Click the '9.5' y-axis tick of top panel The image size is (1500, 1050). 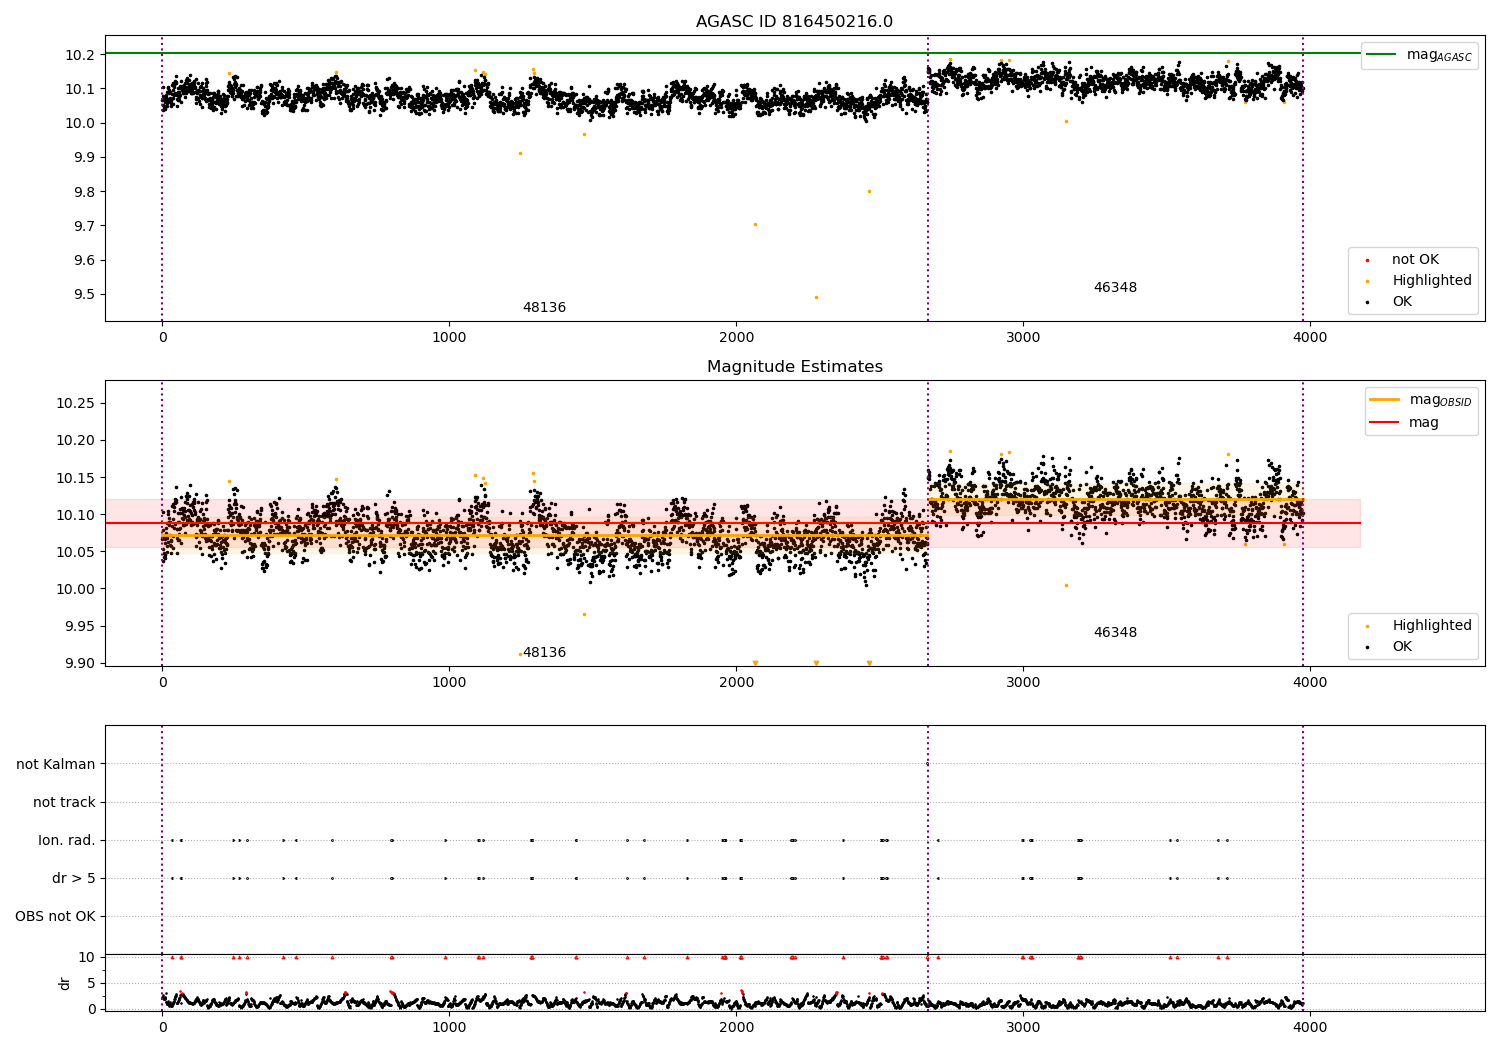85,294
